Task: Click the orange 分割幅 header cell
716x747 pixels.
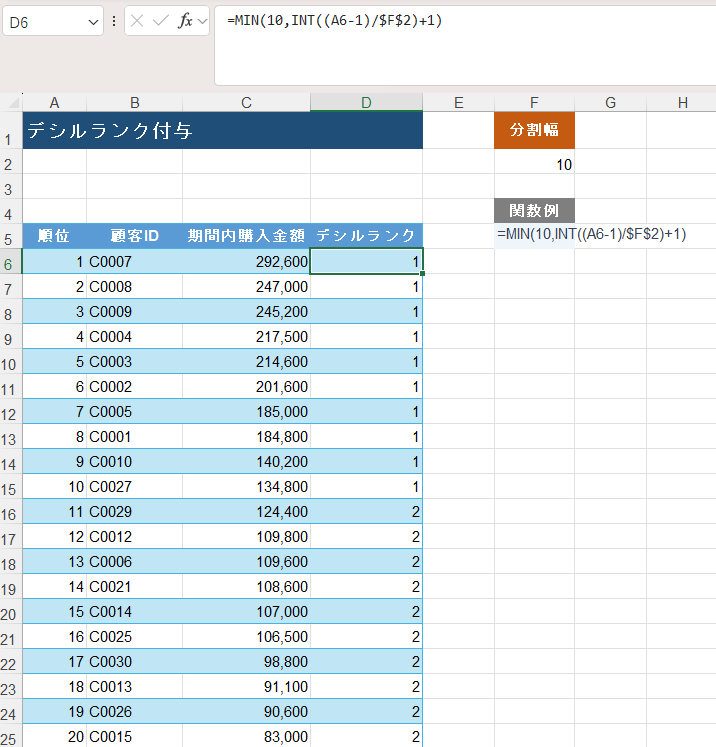Action: tap(534, 131)
